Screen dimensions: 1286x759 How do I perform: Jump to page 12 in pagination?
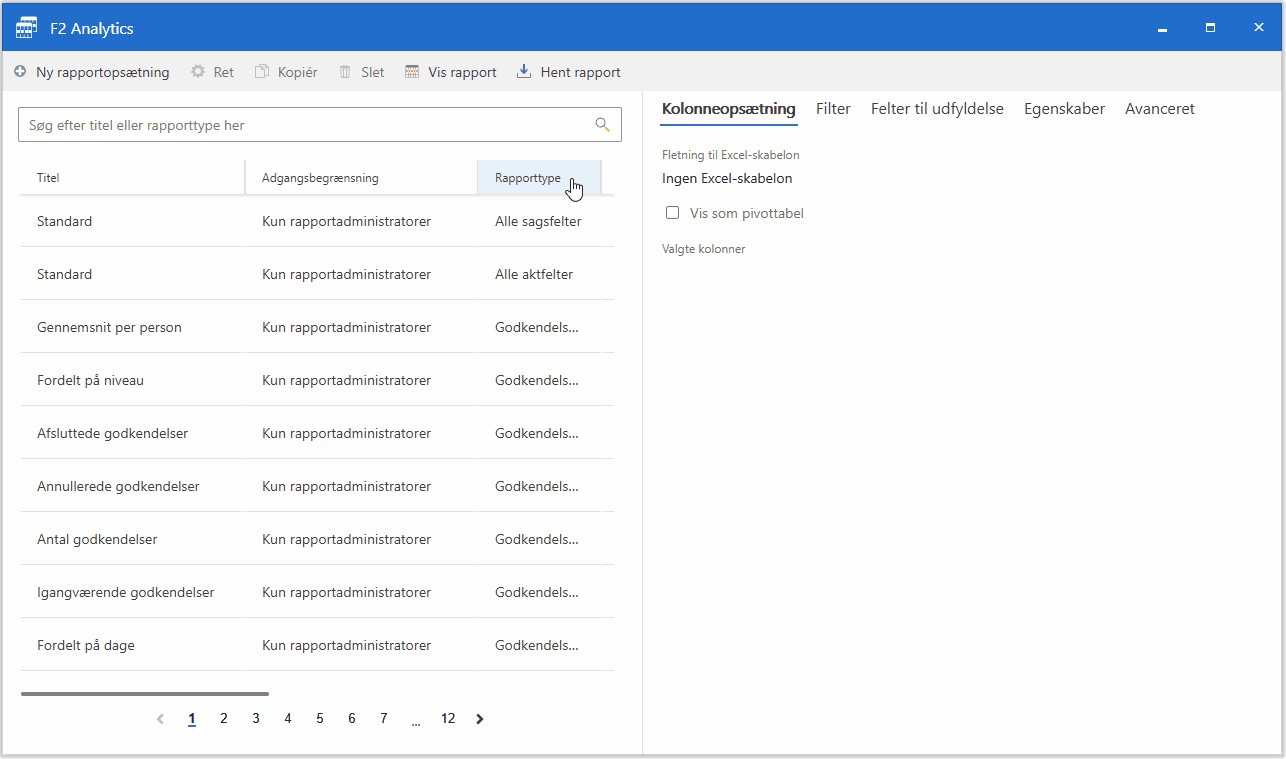click(x=448, y=719)
